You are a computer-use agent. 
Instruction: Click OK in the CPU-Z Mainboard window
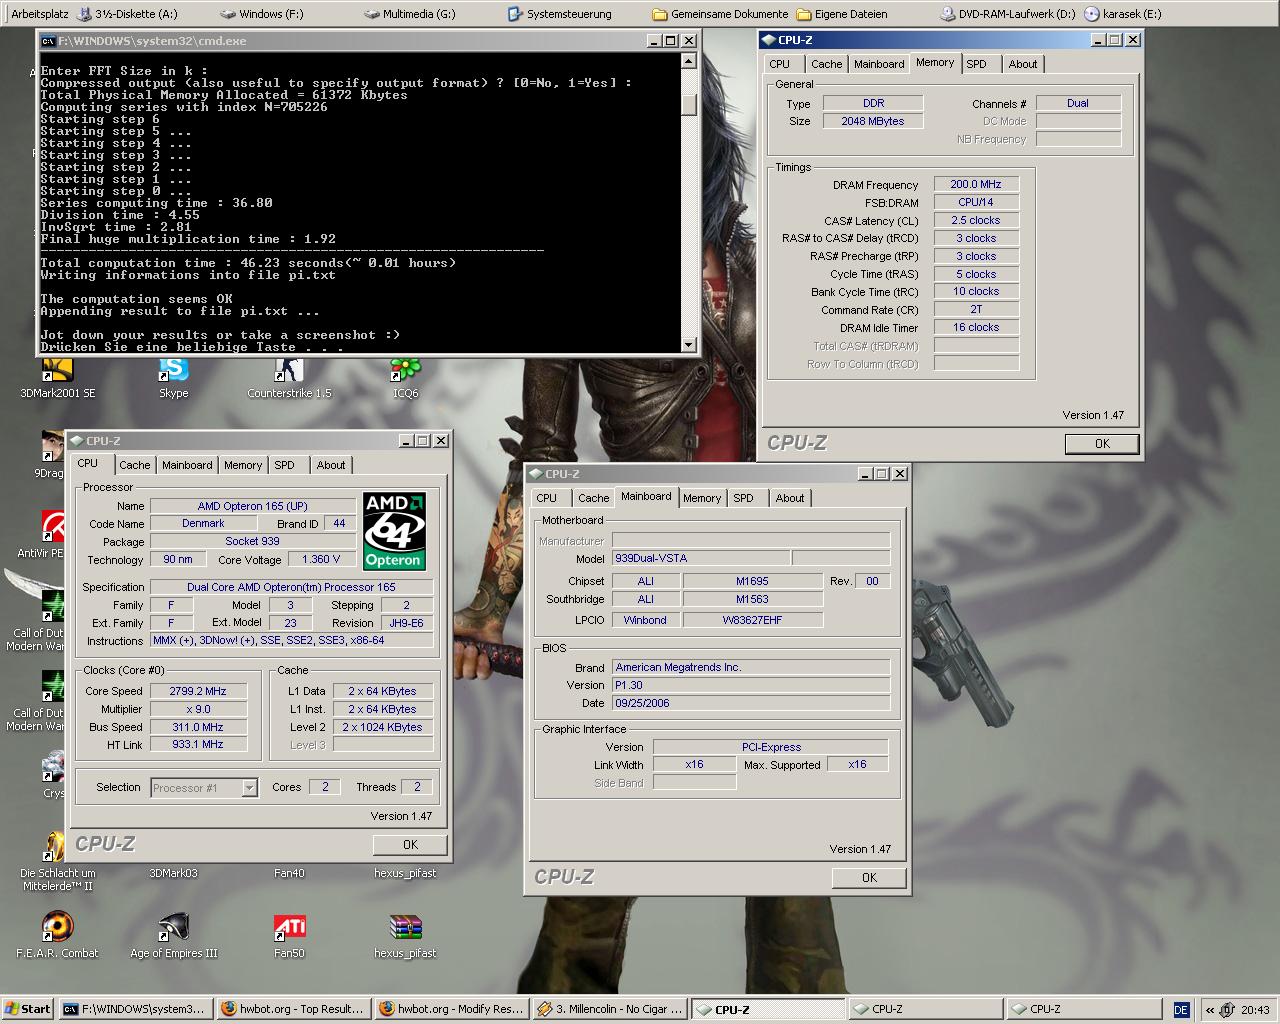coord(869,877)
